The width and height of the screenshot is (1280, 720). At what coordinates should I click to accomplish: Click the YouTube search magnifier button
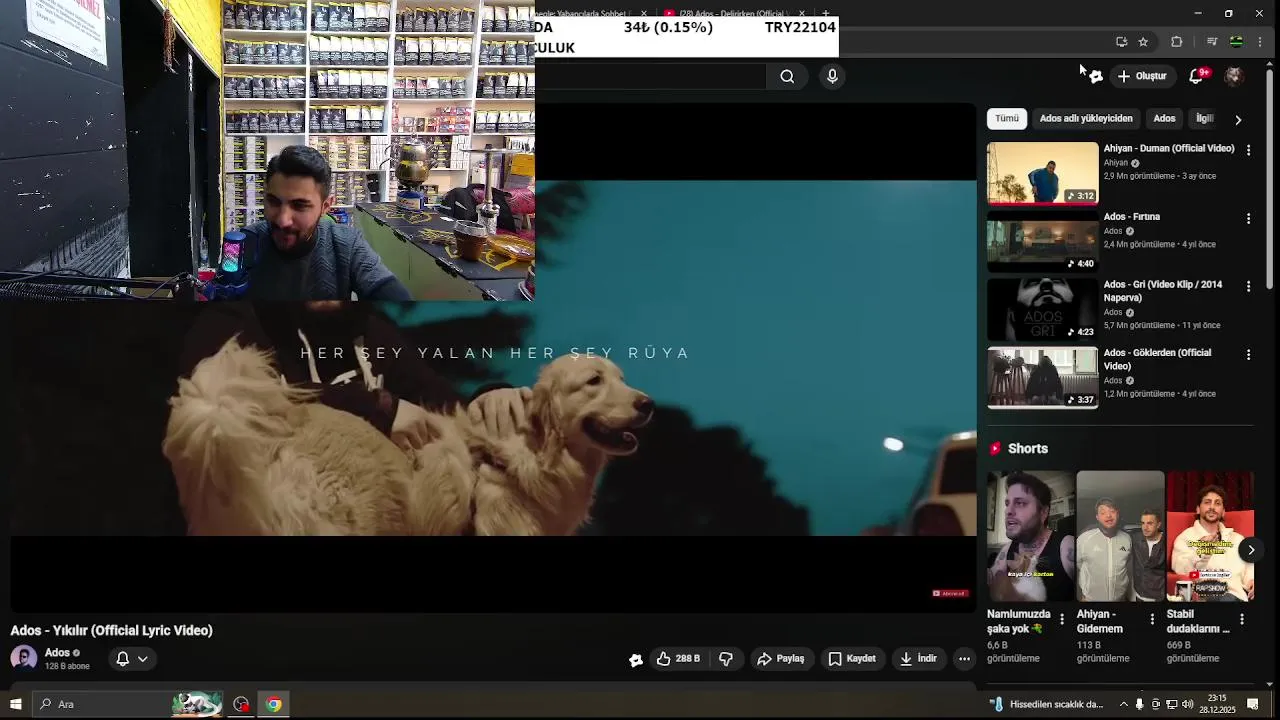(787, 76)
